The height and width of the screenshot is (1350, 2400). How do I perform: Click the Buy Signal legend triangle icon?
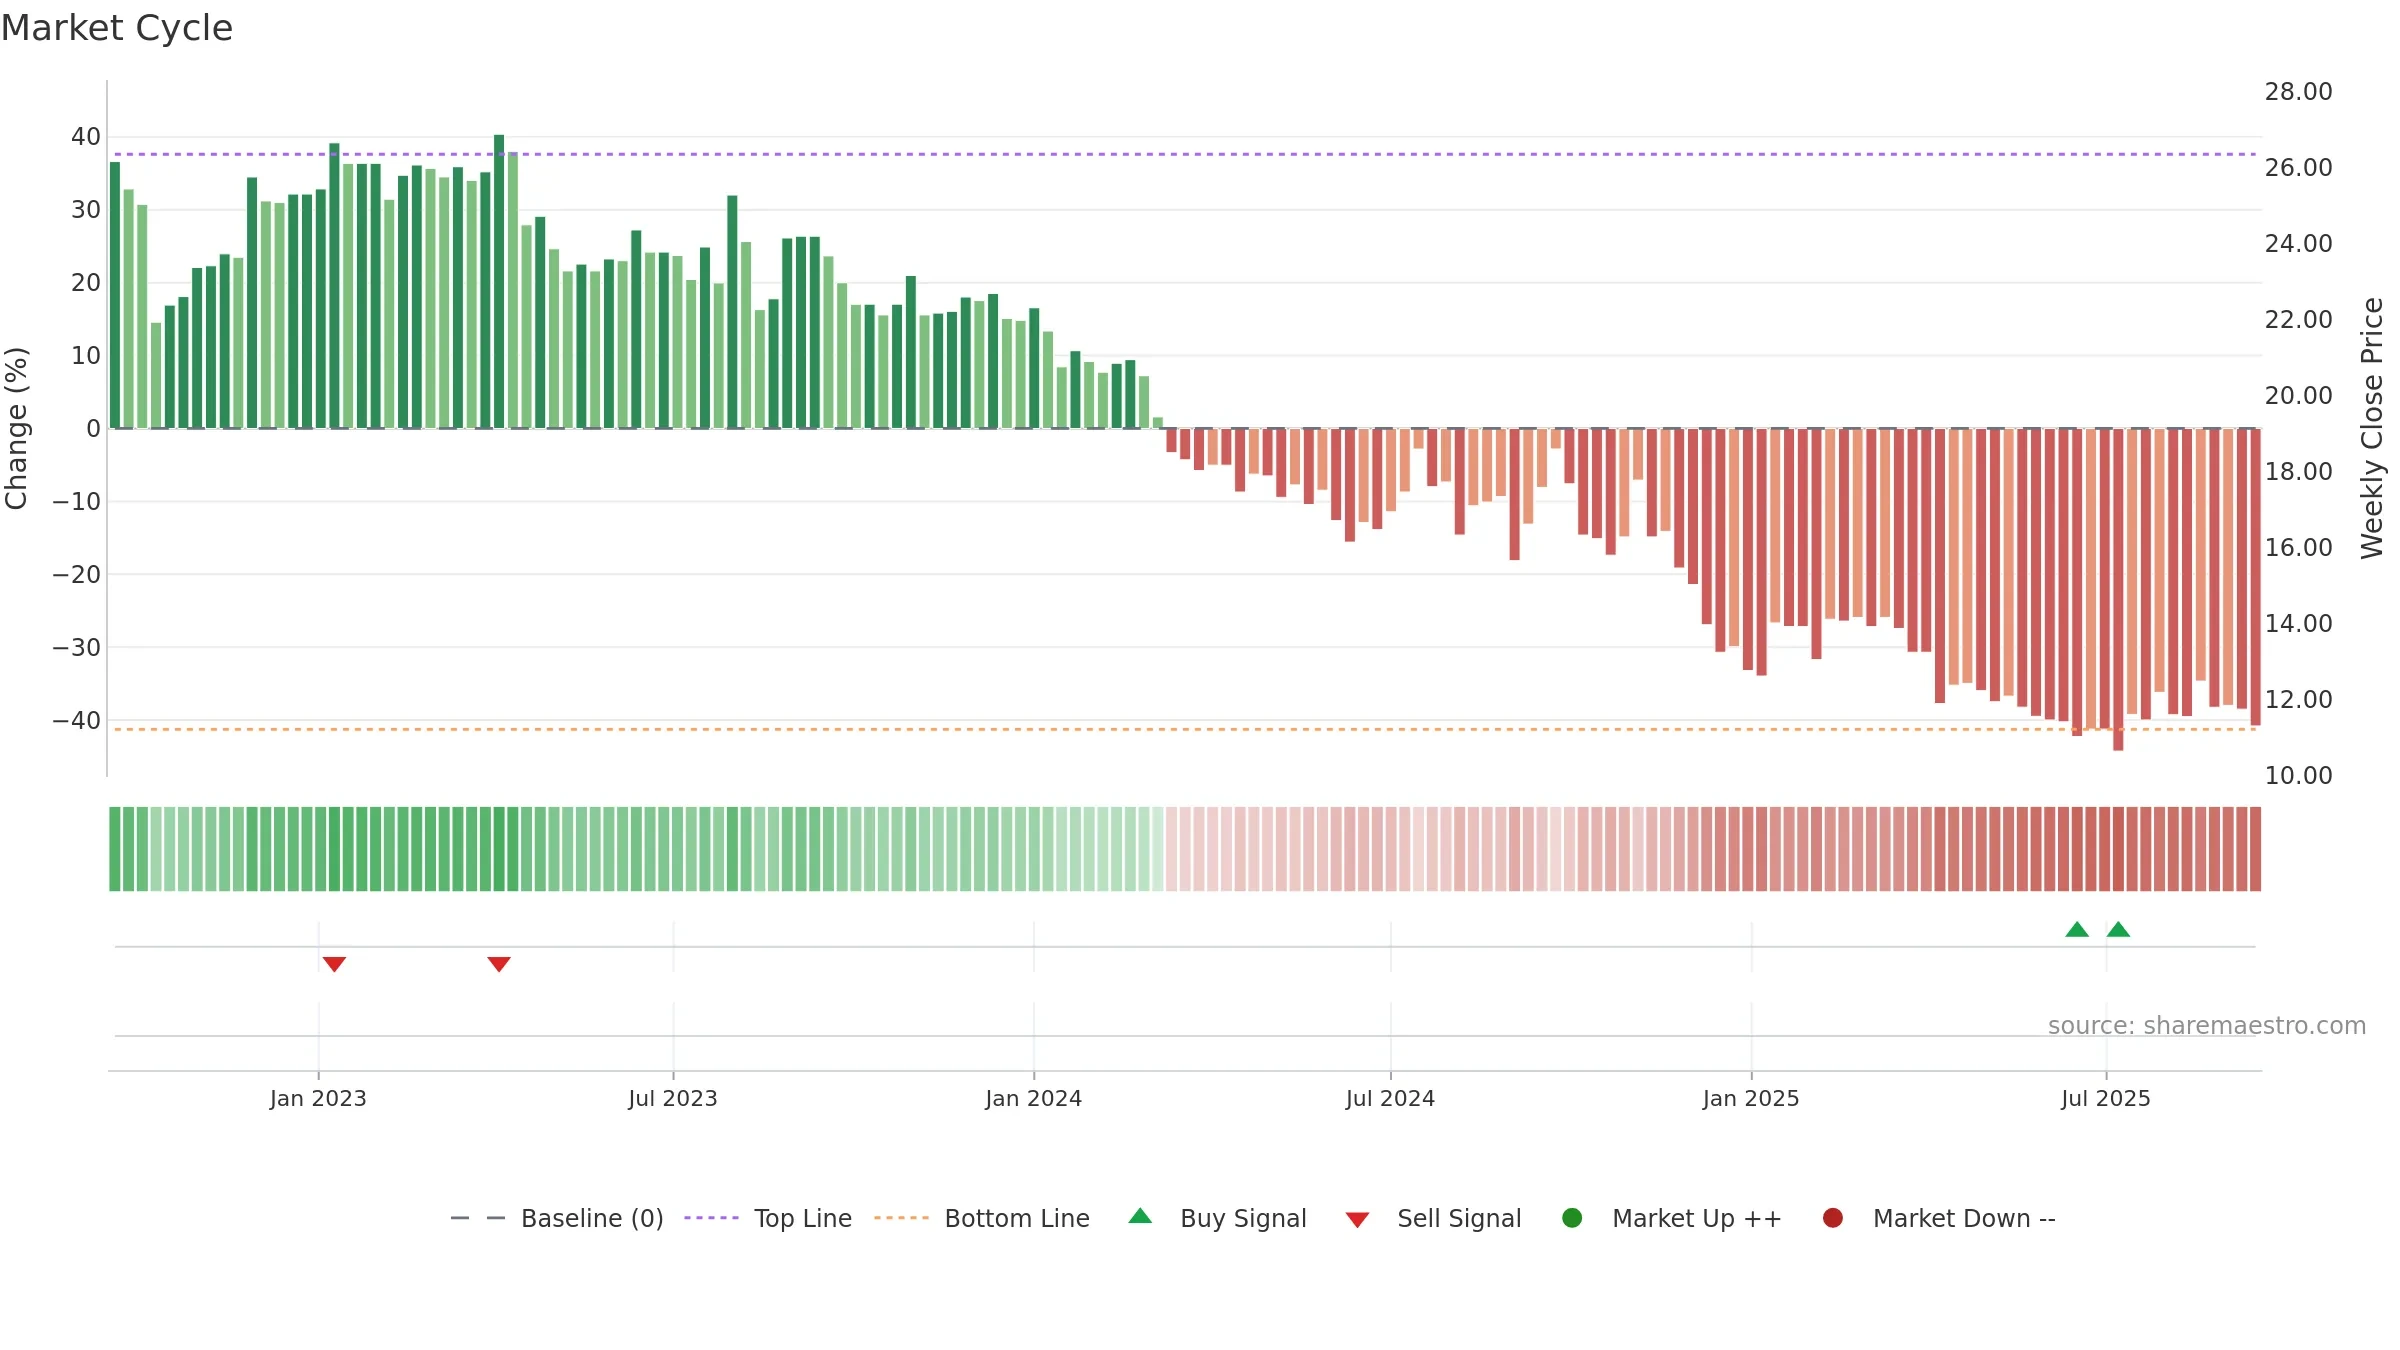[1140, 1216]
